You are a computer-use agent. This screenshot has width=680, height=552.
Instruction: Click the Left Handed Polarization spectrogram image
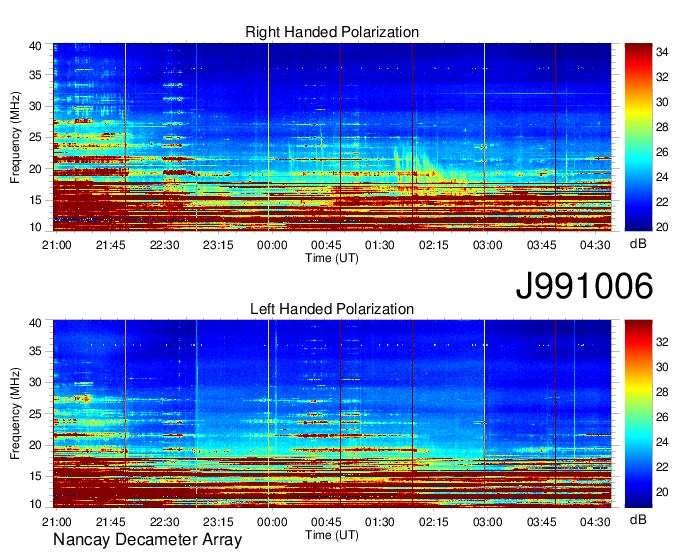[332, 414]
